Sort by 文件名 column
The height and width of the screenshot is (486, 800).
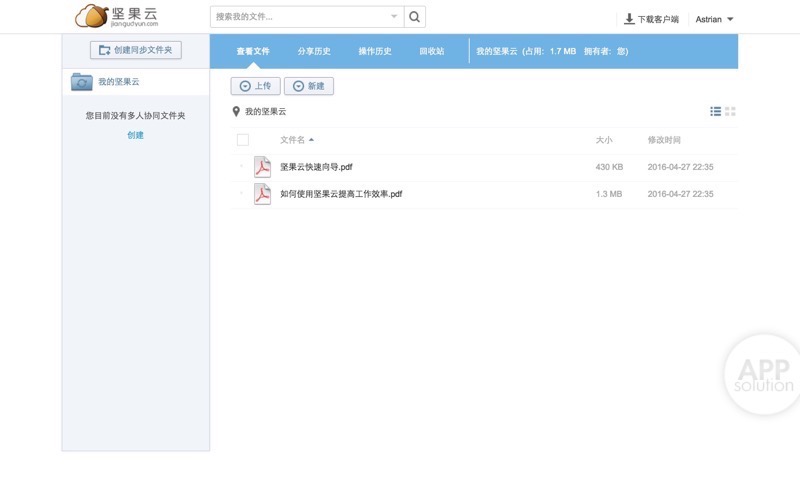coord(297,140)
